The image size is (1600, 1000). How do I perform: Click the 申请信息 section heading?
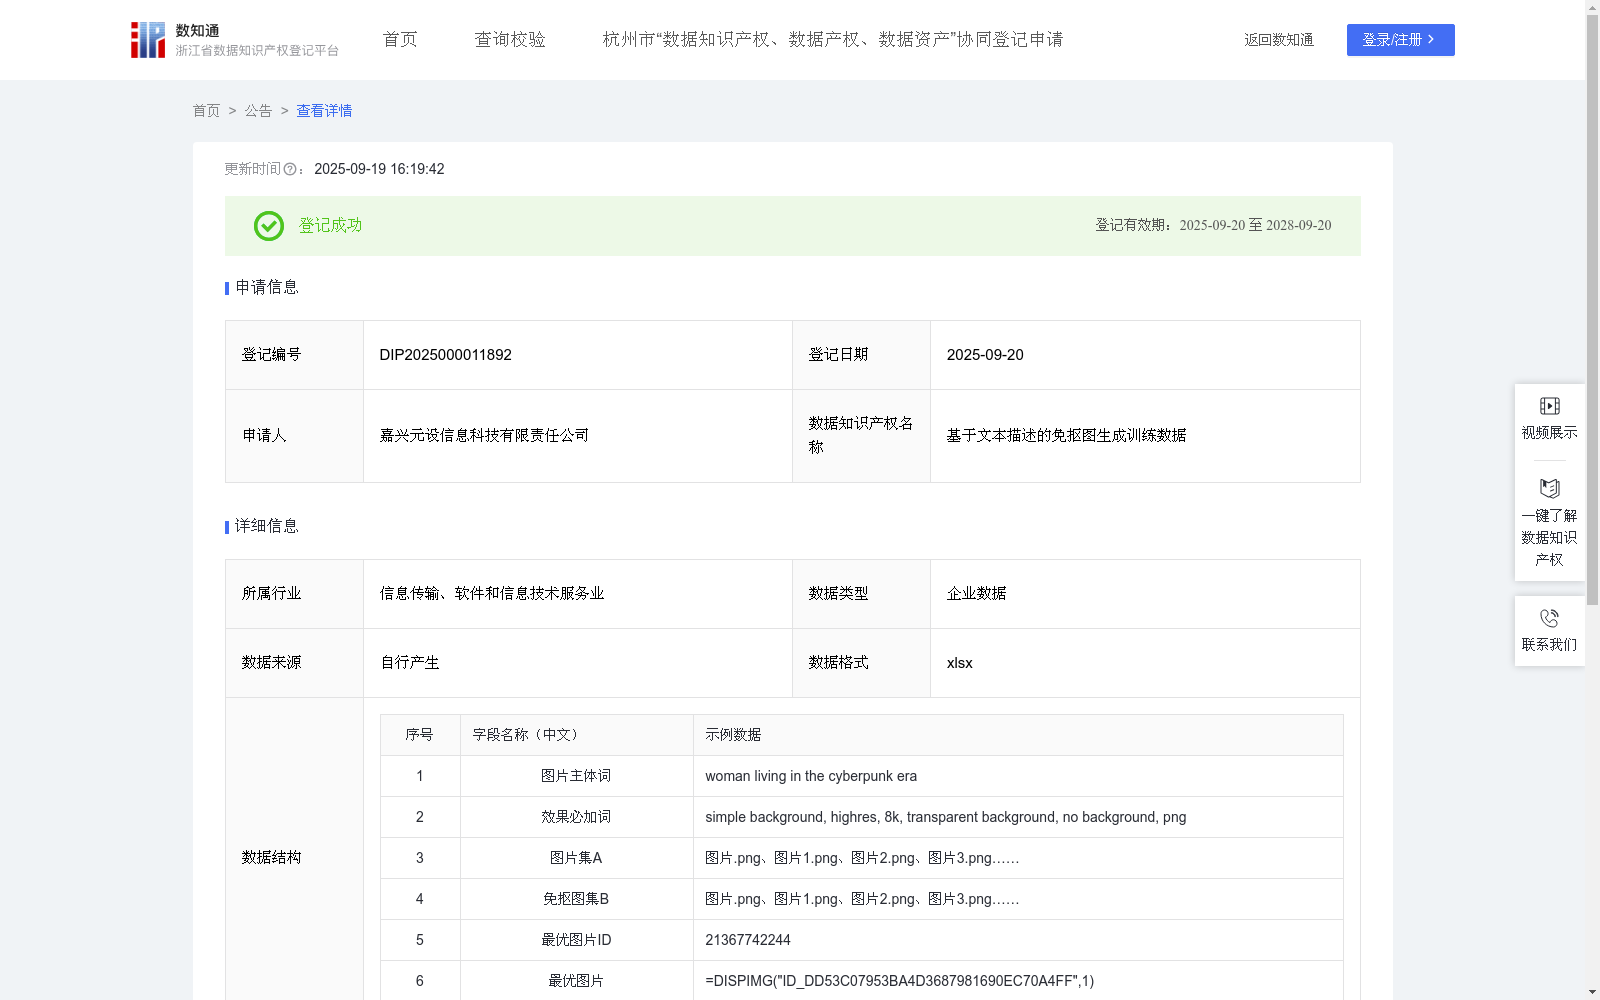267,288
